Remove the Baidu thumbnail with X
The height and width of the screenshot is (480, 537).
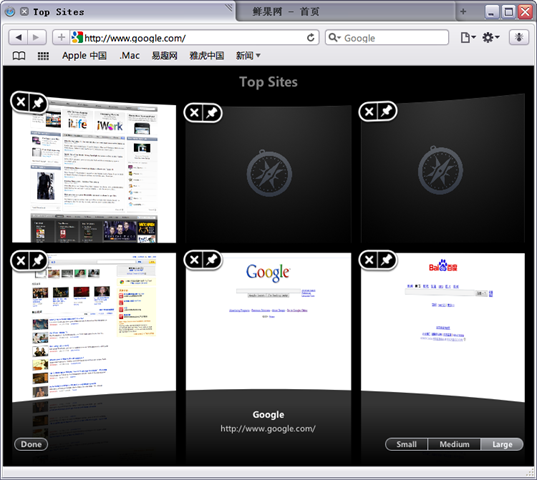369,260
